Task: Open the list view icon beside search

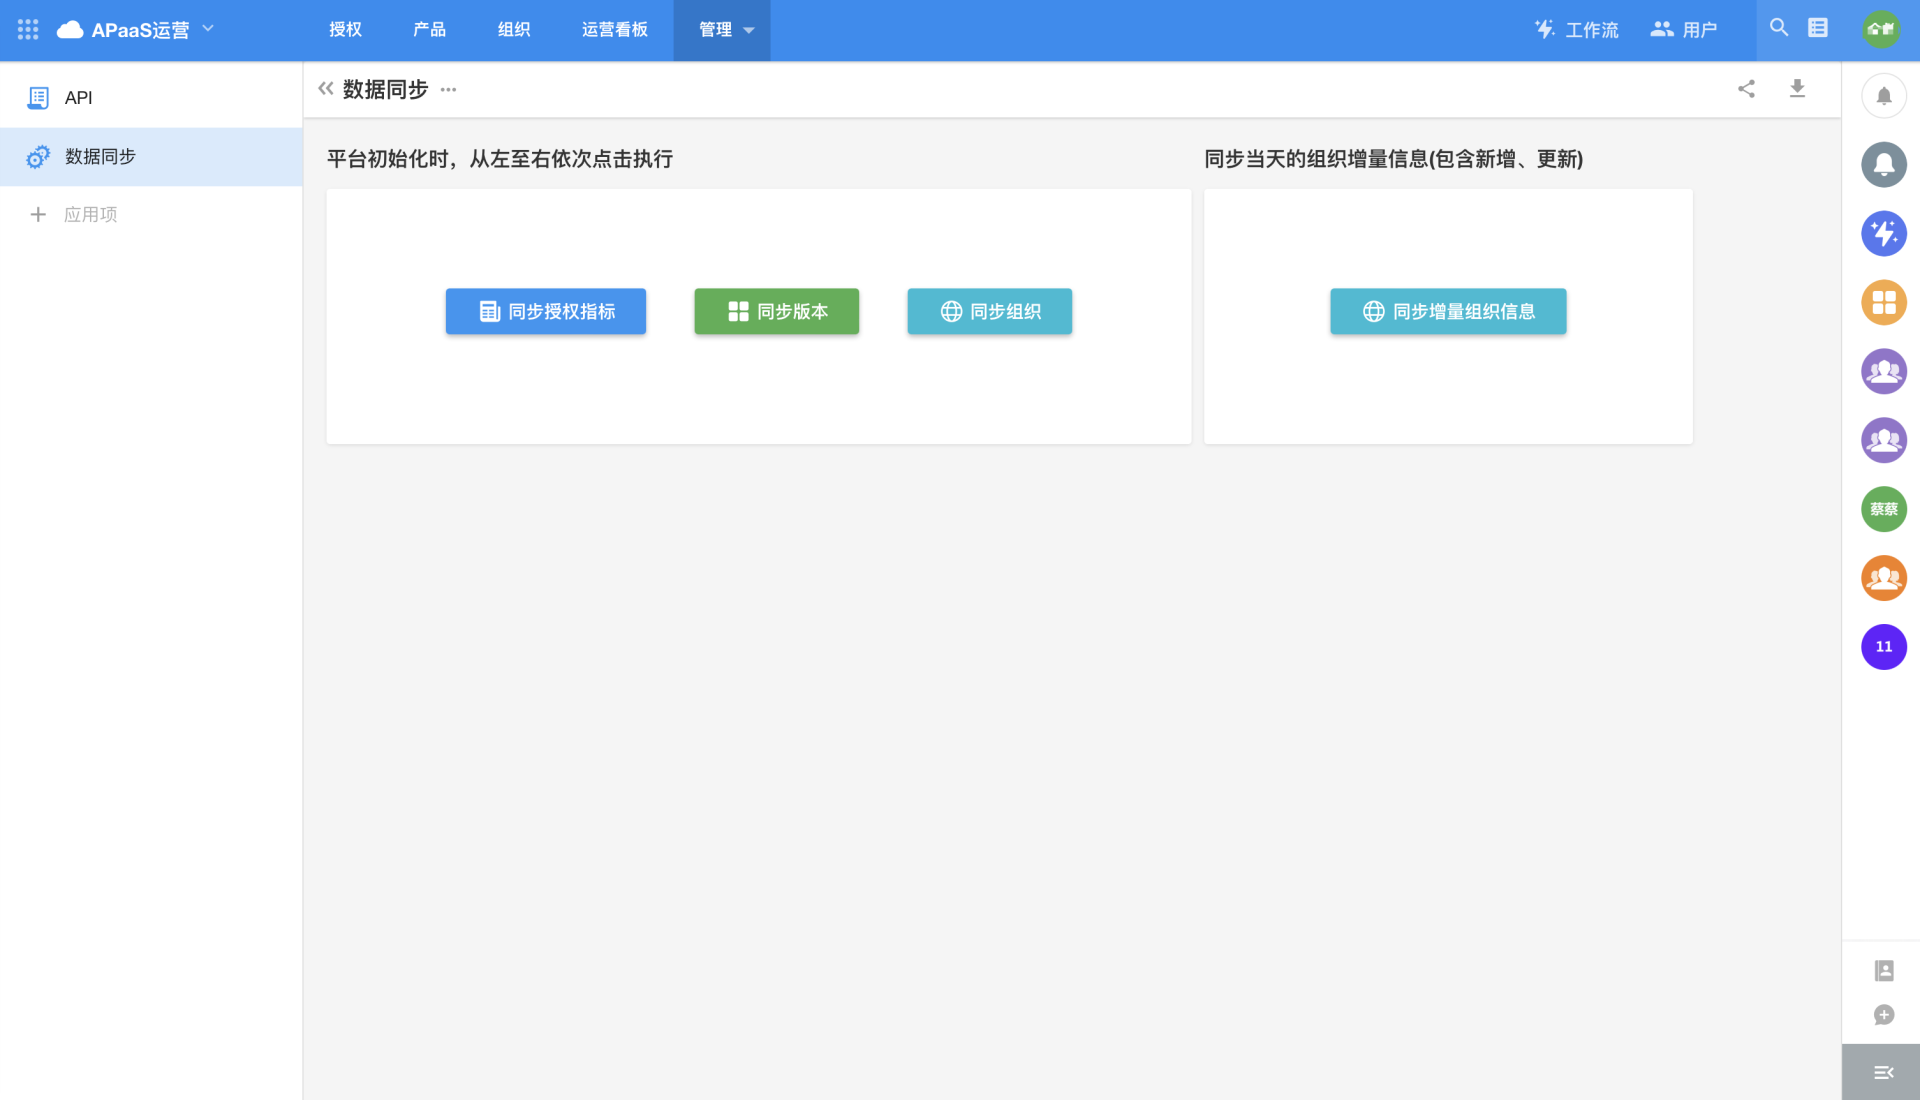Action: point(1818,28)
